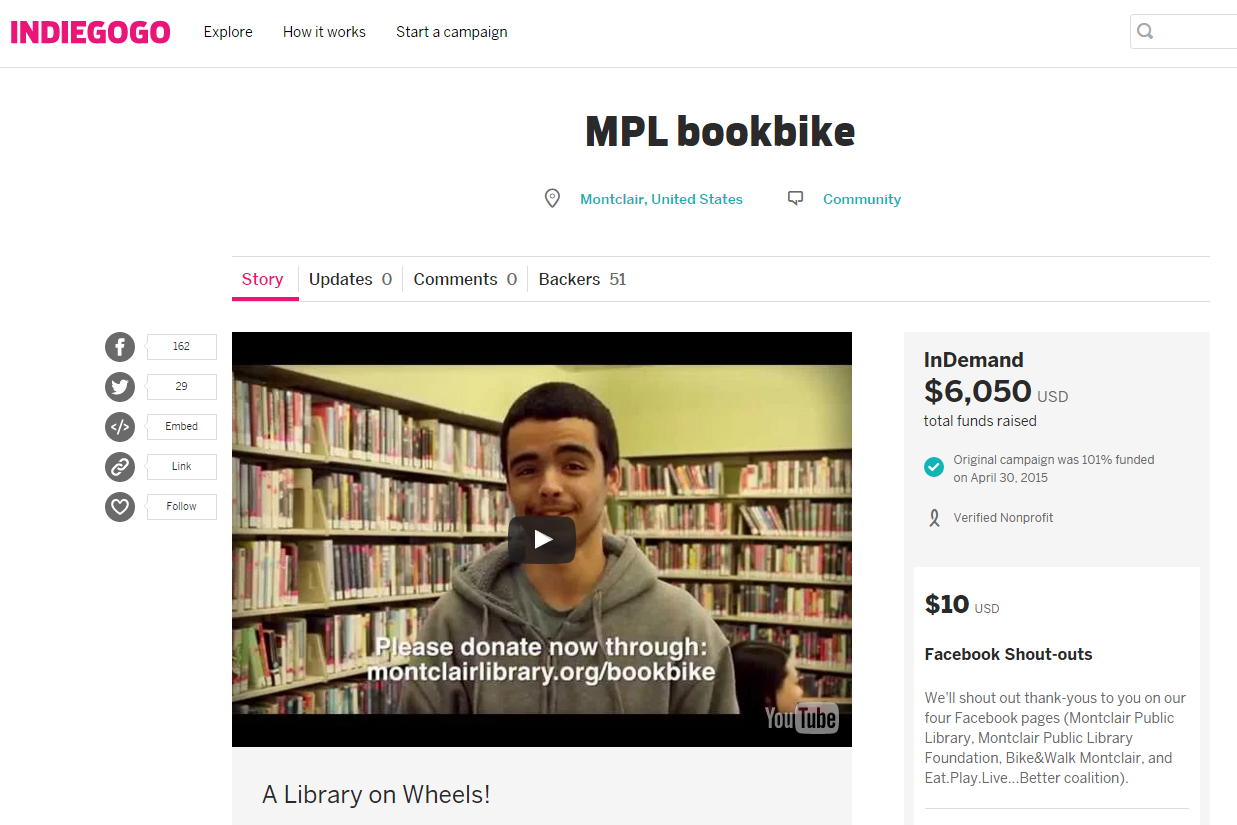The image size is (1237, 825).
Task: View the Comments tab
Action: pyautogui.click(x=465, y=279)
